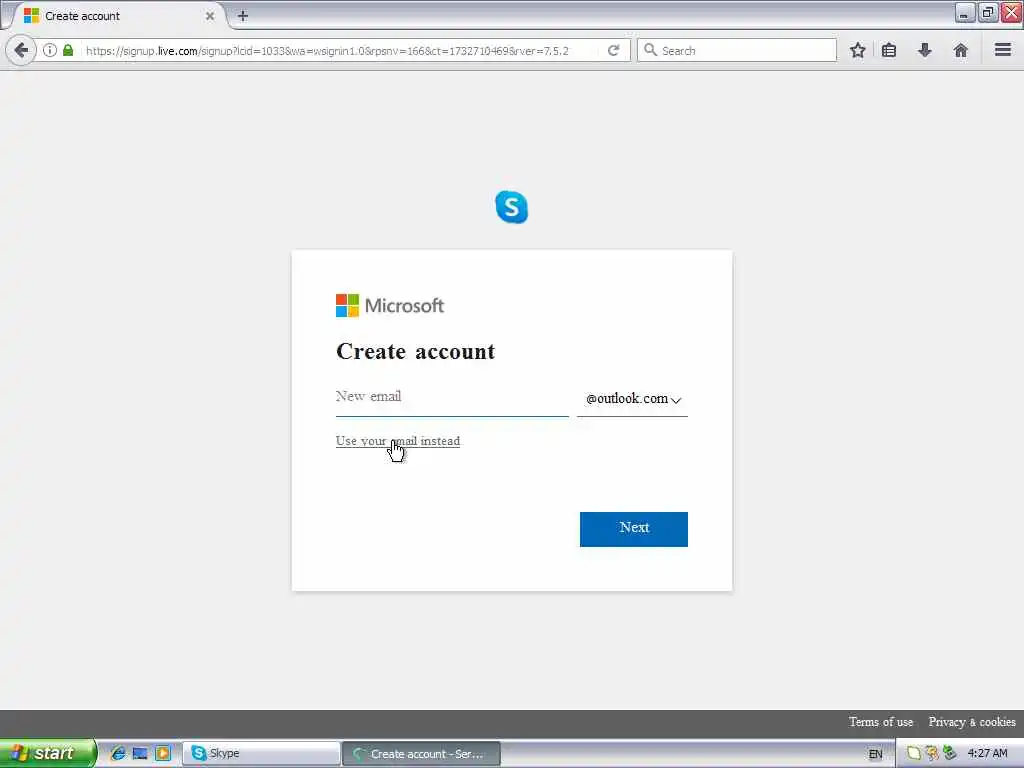The width and height of the screenshot is (1024, 768).
Task: Launch Internet Explorer from quick launch
Action: (x=118, y=753)
